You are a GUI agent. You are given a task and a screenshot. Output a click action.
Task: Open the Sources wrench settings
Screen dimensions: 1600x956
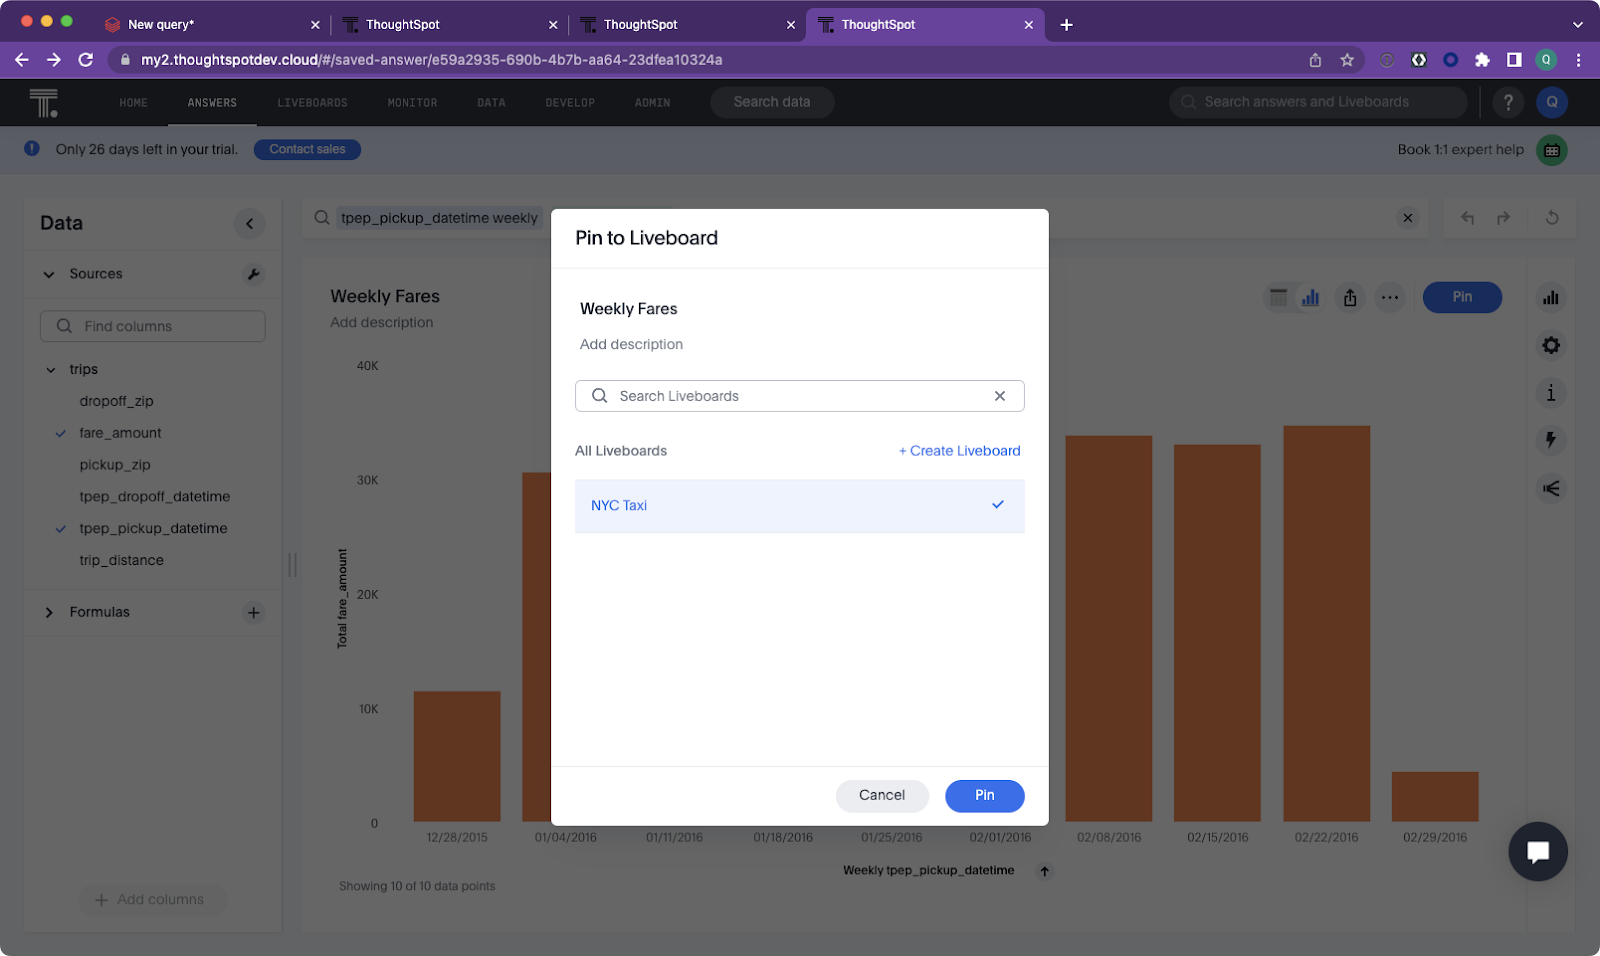pos(254,274)
